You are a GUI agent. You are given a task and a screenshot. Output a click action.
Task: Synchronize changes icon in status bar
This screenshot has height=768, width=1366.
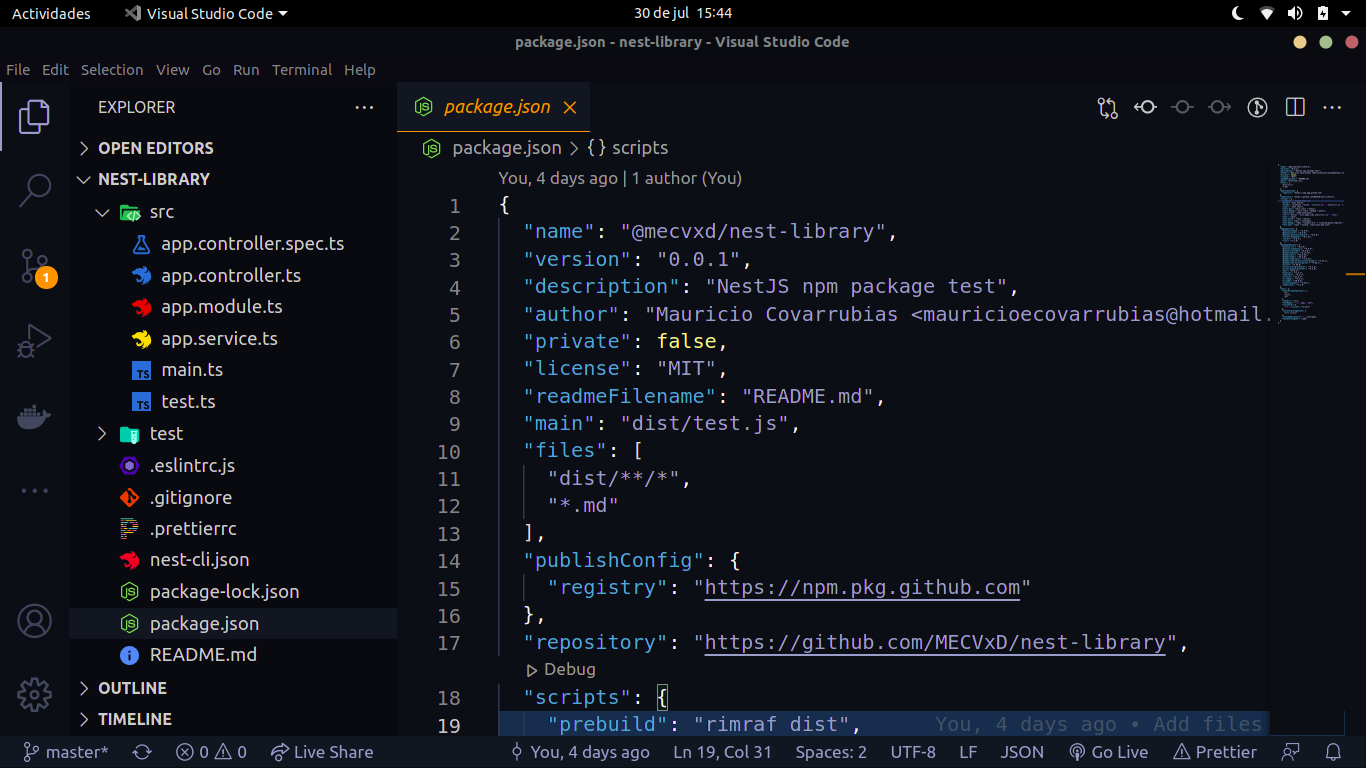(142, 752)
